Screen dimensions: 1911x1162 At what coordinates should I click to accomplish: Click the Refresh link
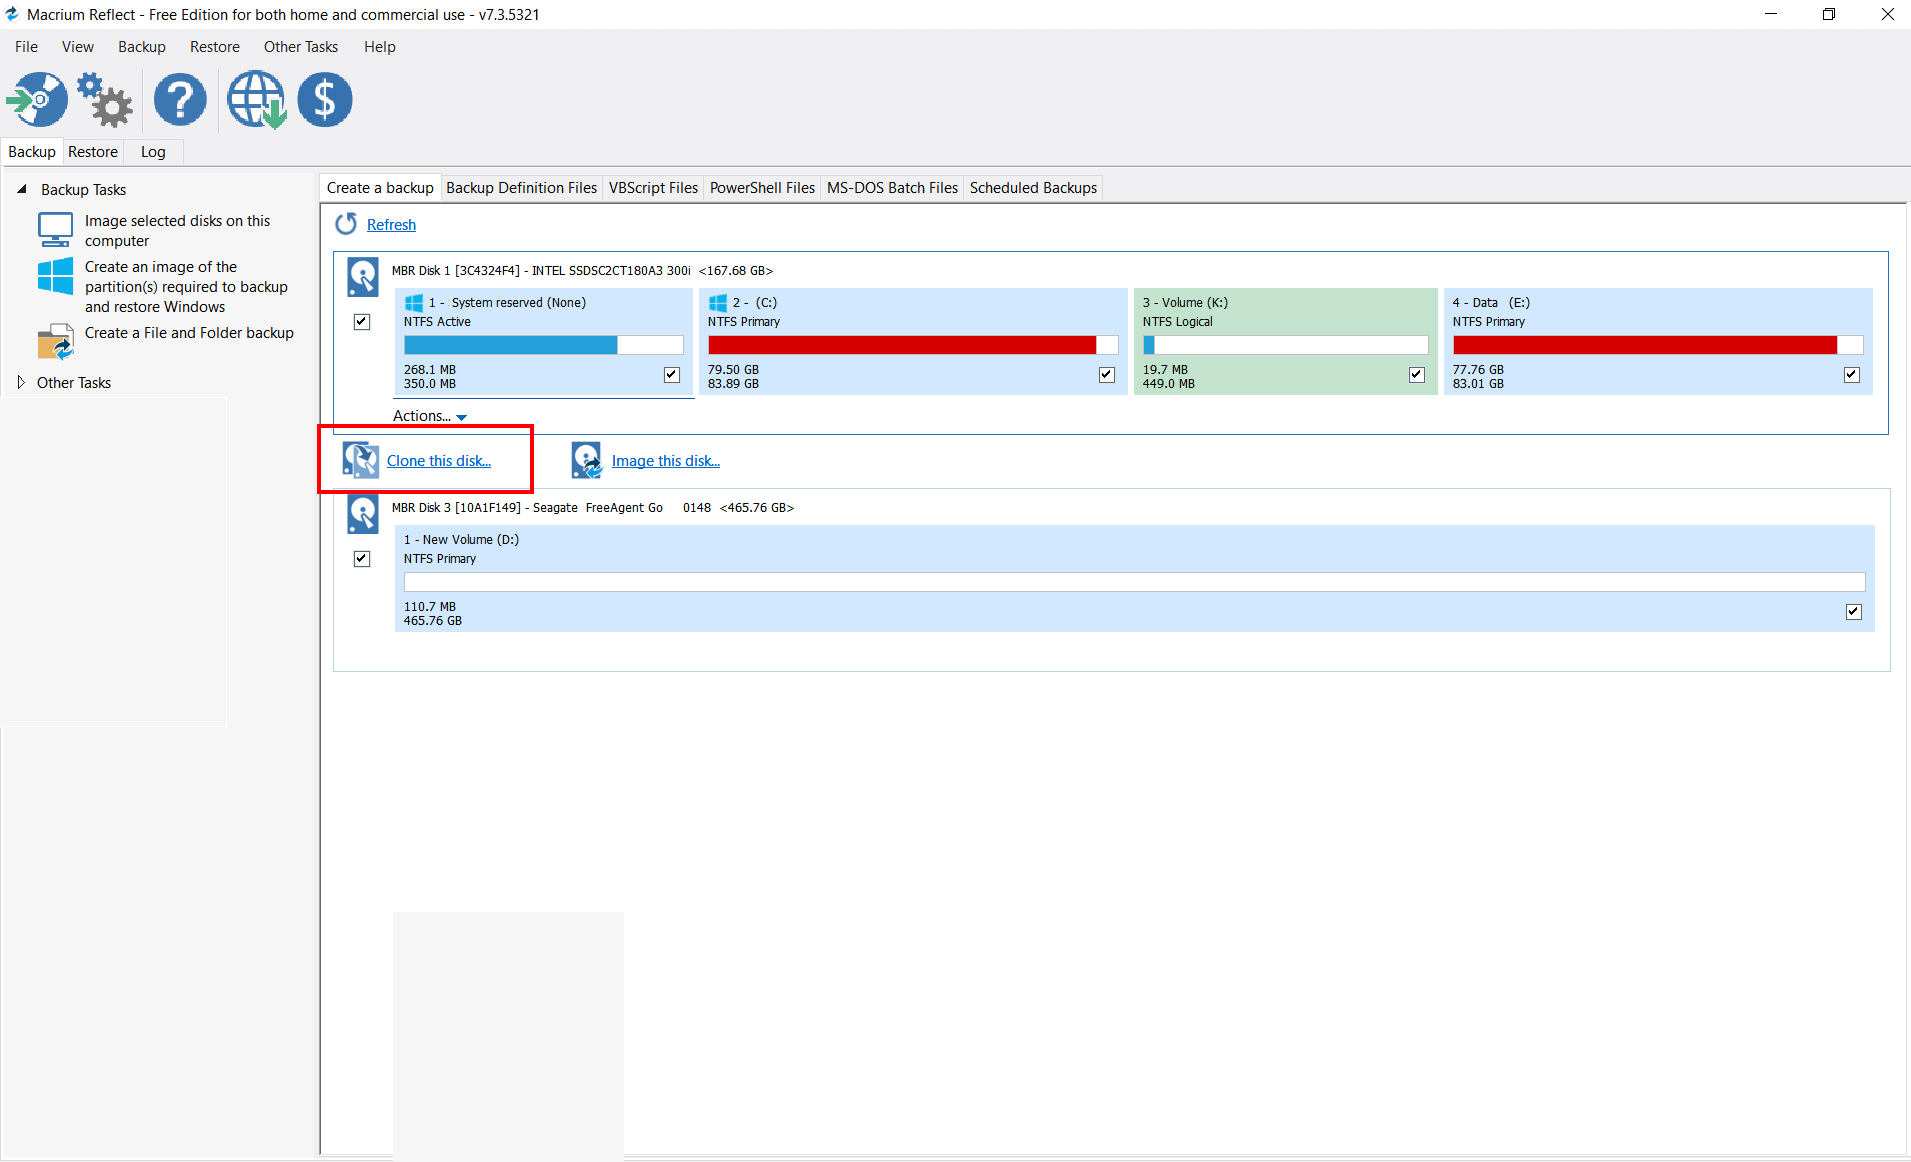(x=391, y=225)
